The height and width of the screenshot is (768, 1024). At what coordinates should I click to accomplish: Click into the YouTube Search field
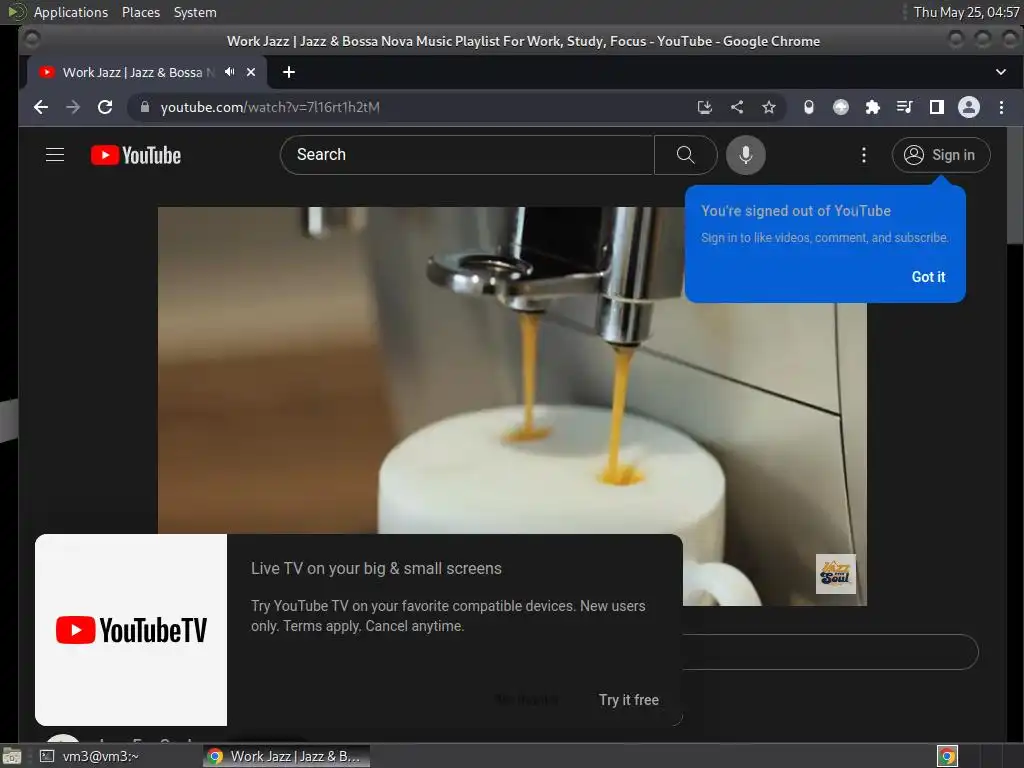467,155
